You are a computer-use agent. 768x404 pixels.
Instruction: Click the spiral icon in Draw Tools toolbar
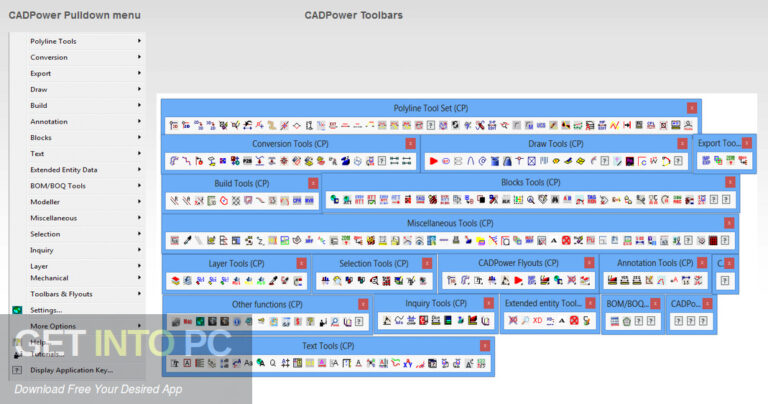coord(482,161)
